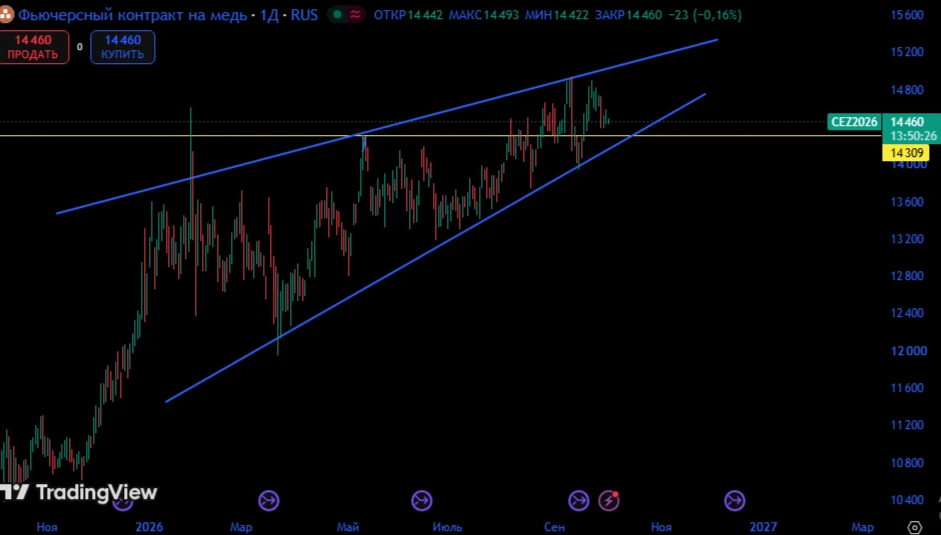Click the CEZ2026 symbol label on the price axis
This screenshot has width=941, height=535.
[x=854, y=122]
